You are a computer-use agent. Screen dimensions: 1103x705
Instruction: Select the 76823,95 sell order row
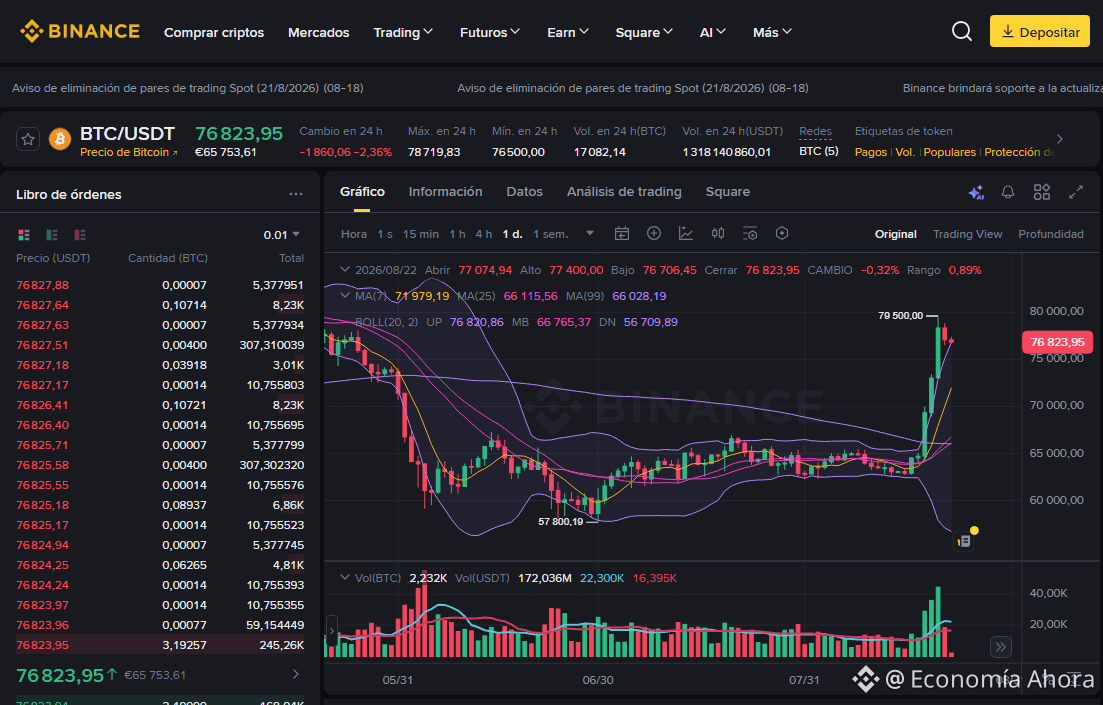click(x=160, y=644)
